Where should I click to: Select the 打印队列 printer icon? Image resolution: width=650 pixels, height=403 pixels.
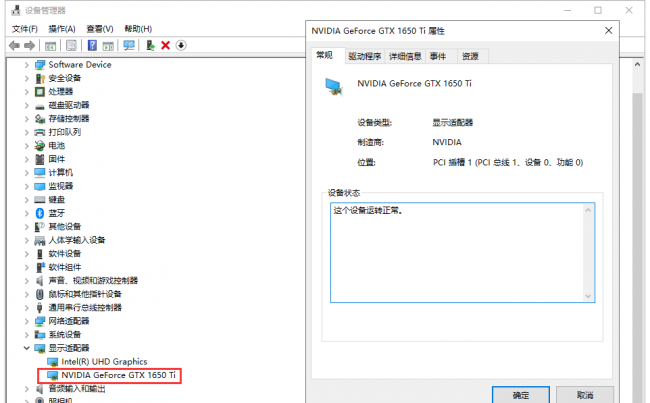point(40,132)
